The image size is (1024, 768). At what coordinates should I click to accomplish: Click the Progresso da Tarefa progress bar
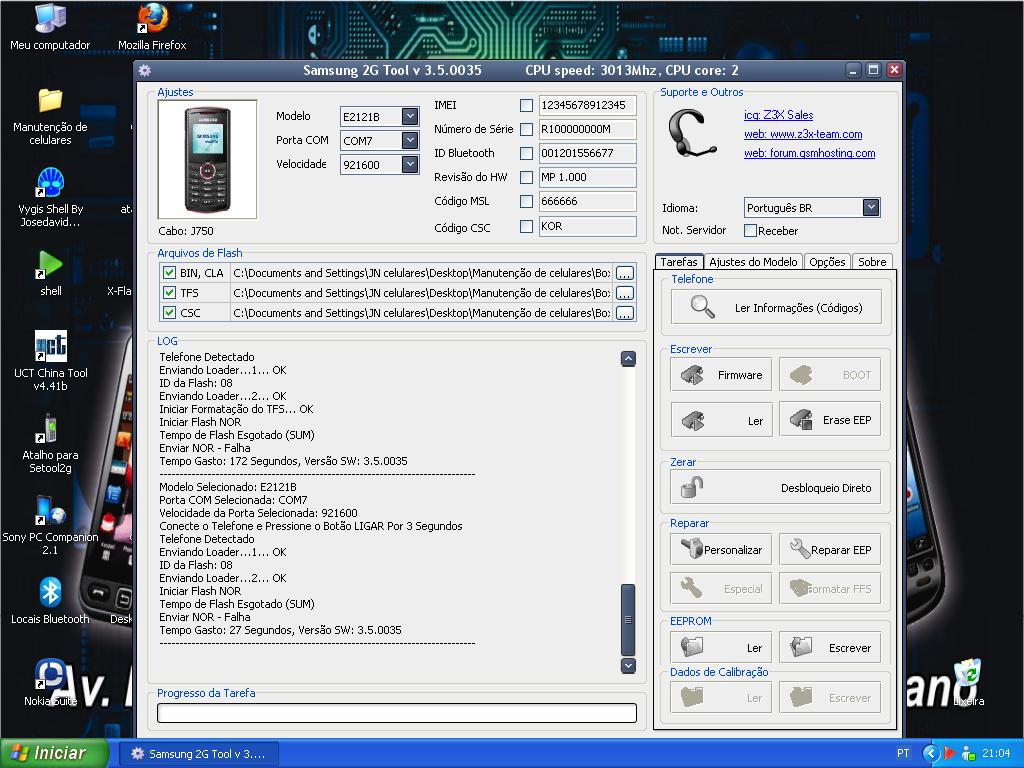[x=397, y=713]
